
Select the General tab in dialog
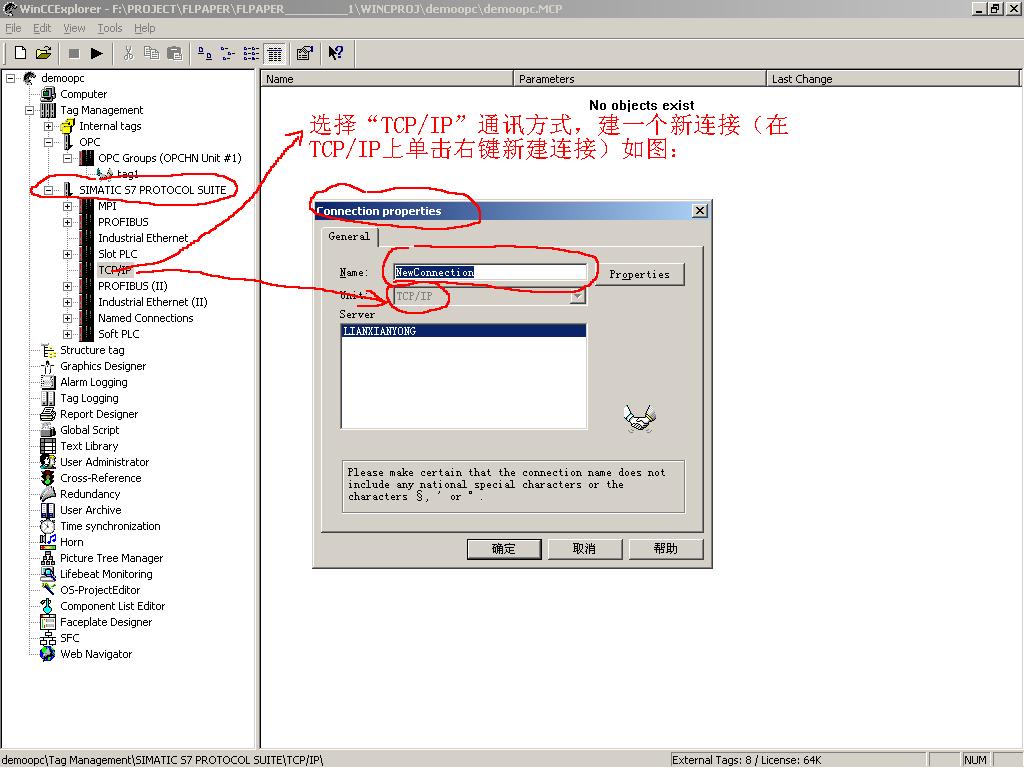point(349,236)
